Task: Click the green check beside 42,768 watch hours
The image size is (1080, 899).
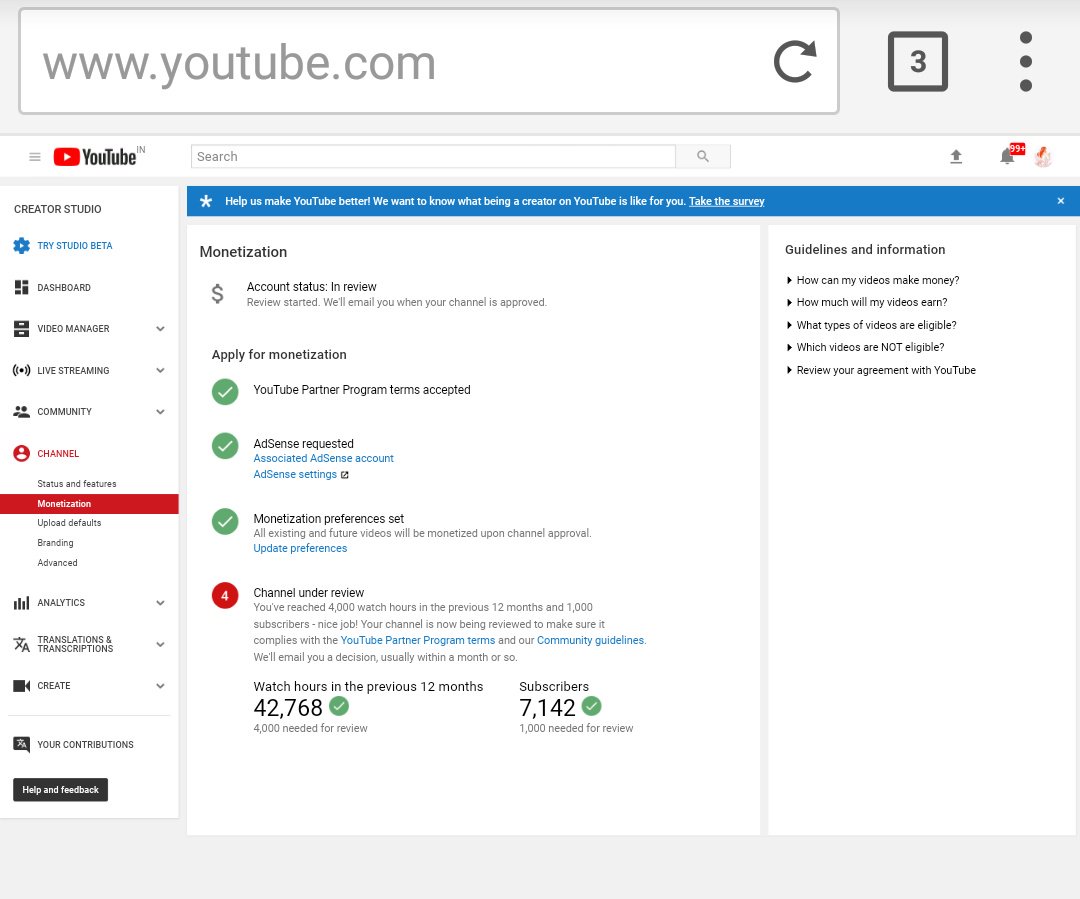Action: [x=338, y=706]
